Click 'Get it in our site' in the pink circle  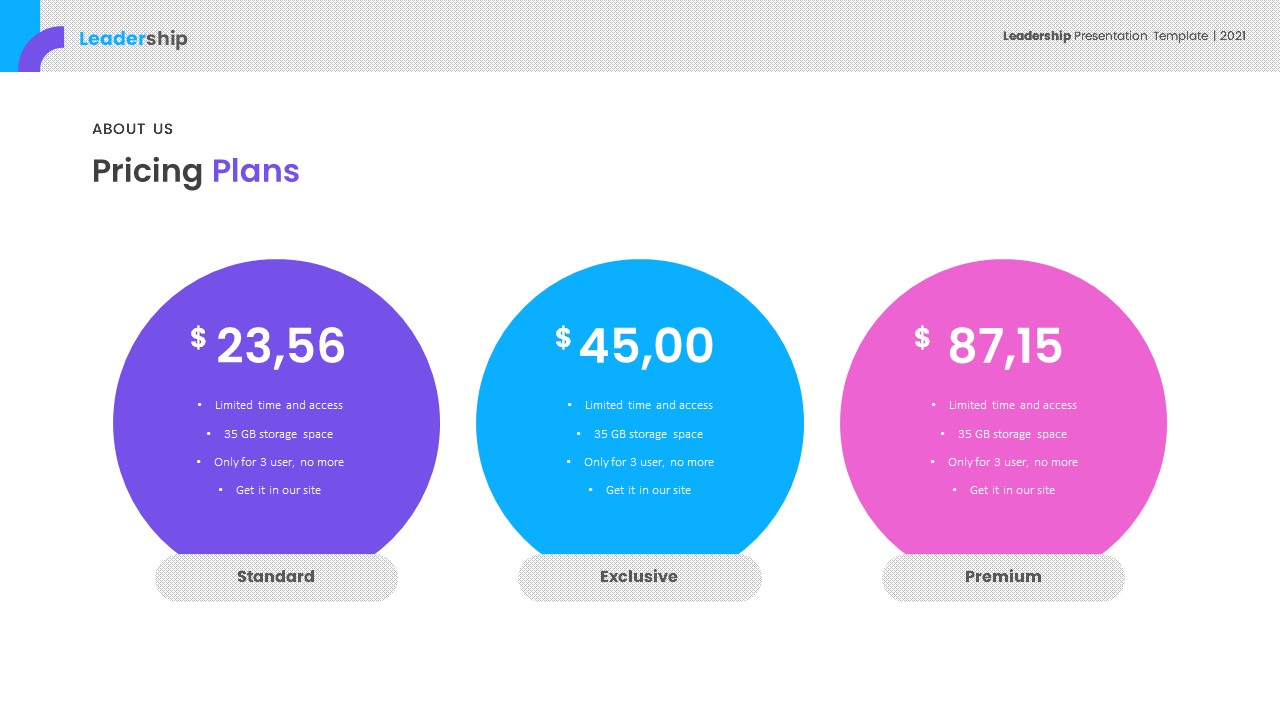coord(1012,490)
